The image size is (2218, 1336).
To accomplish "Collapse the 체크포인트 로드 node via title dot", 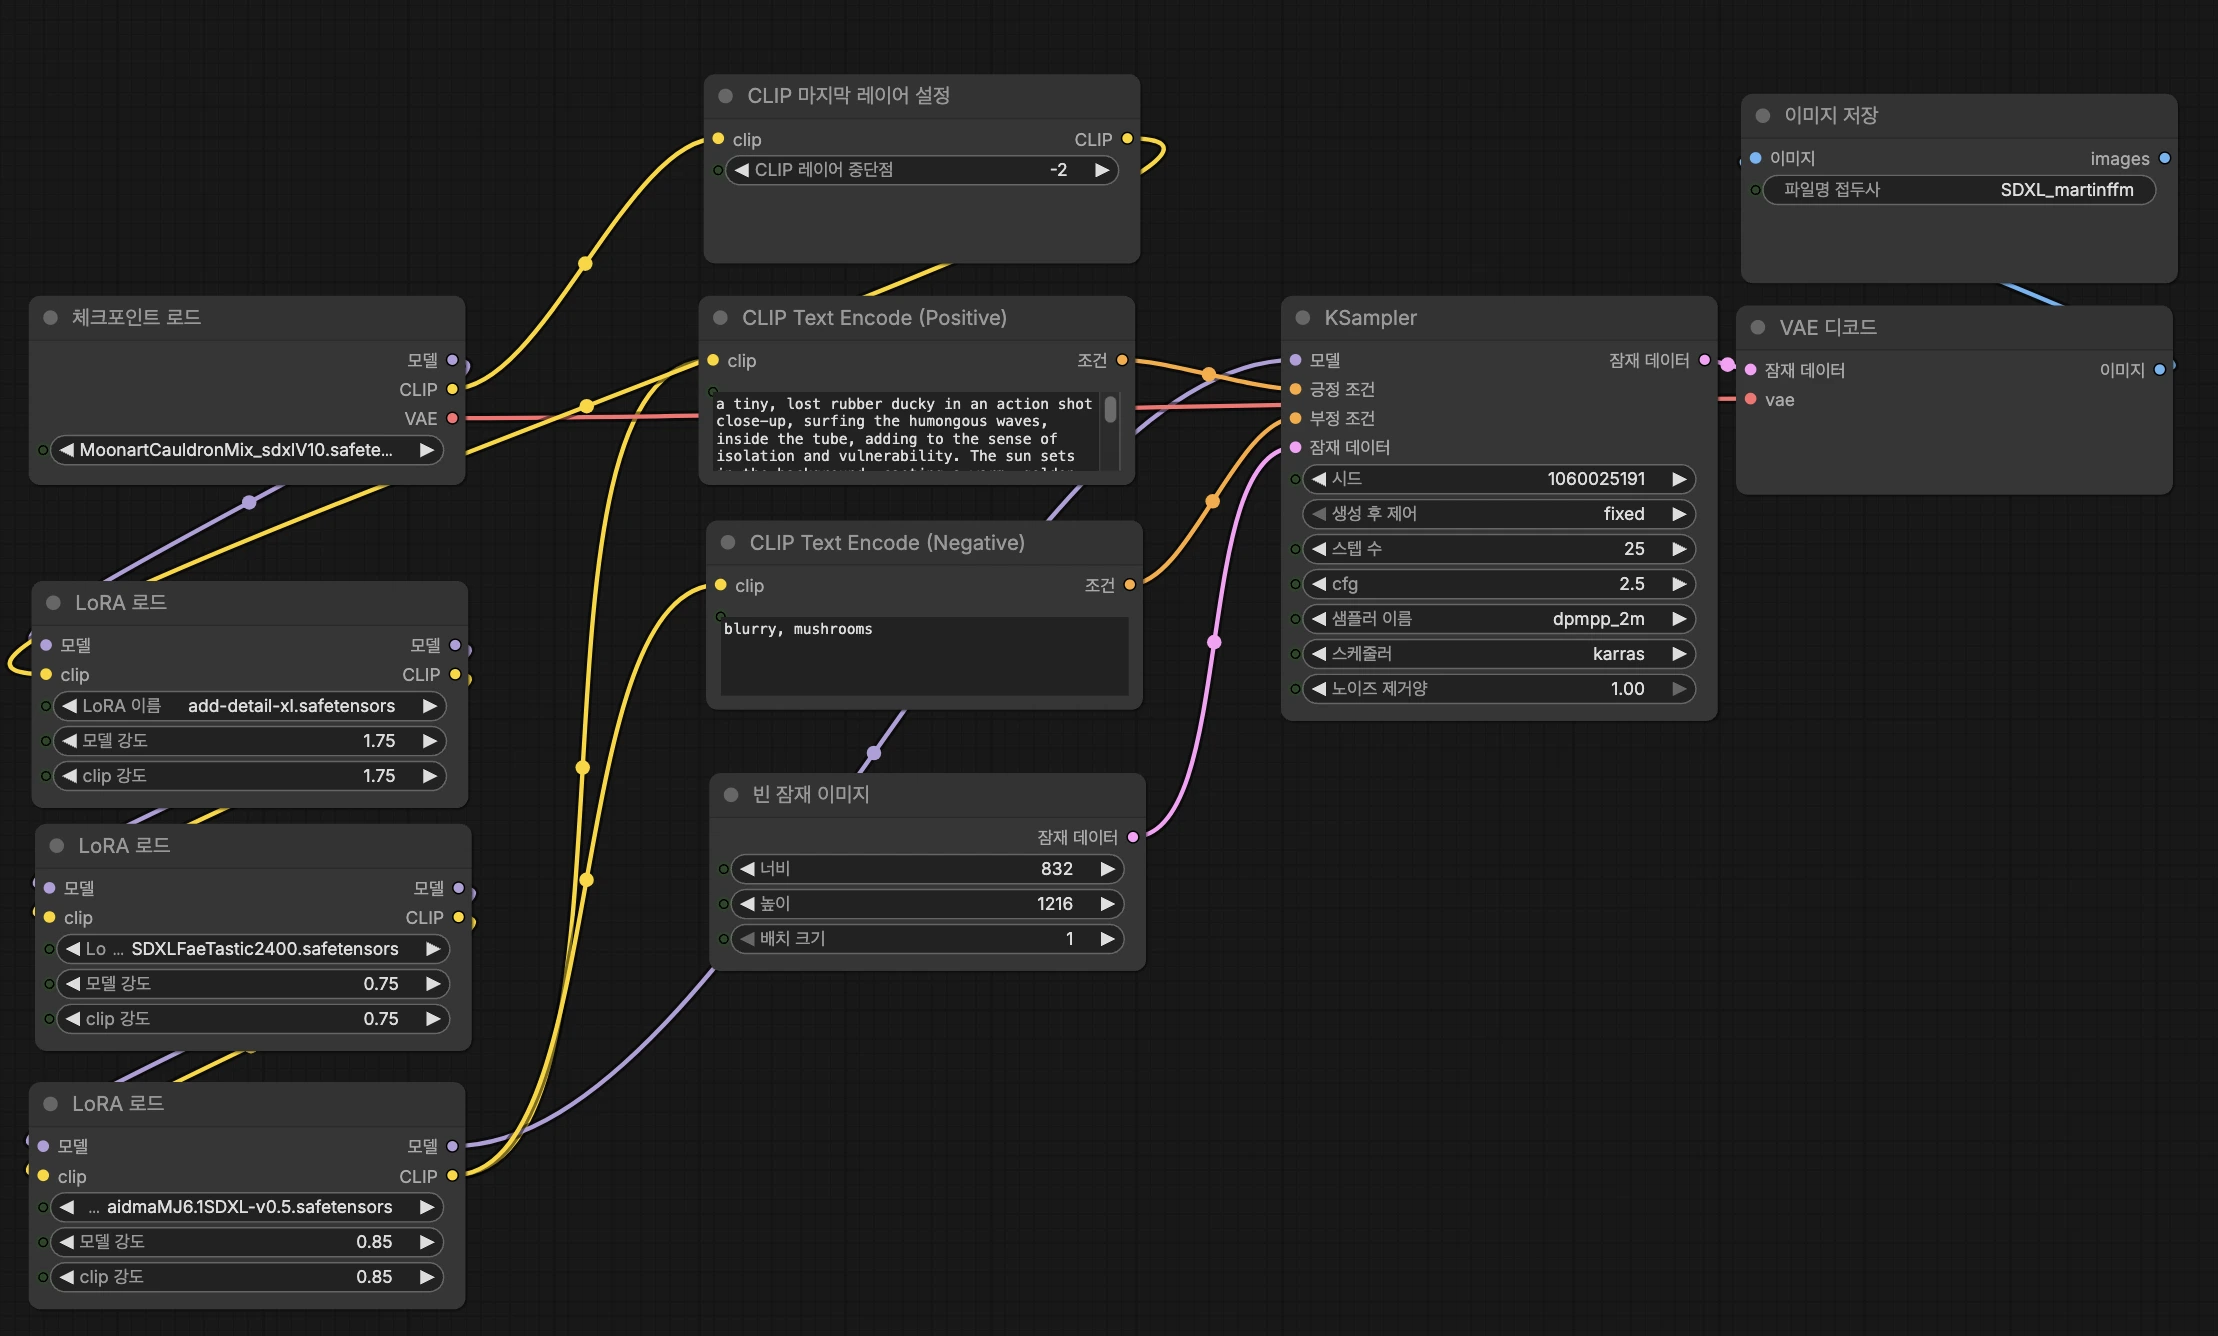I will (x=50, y=317).
